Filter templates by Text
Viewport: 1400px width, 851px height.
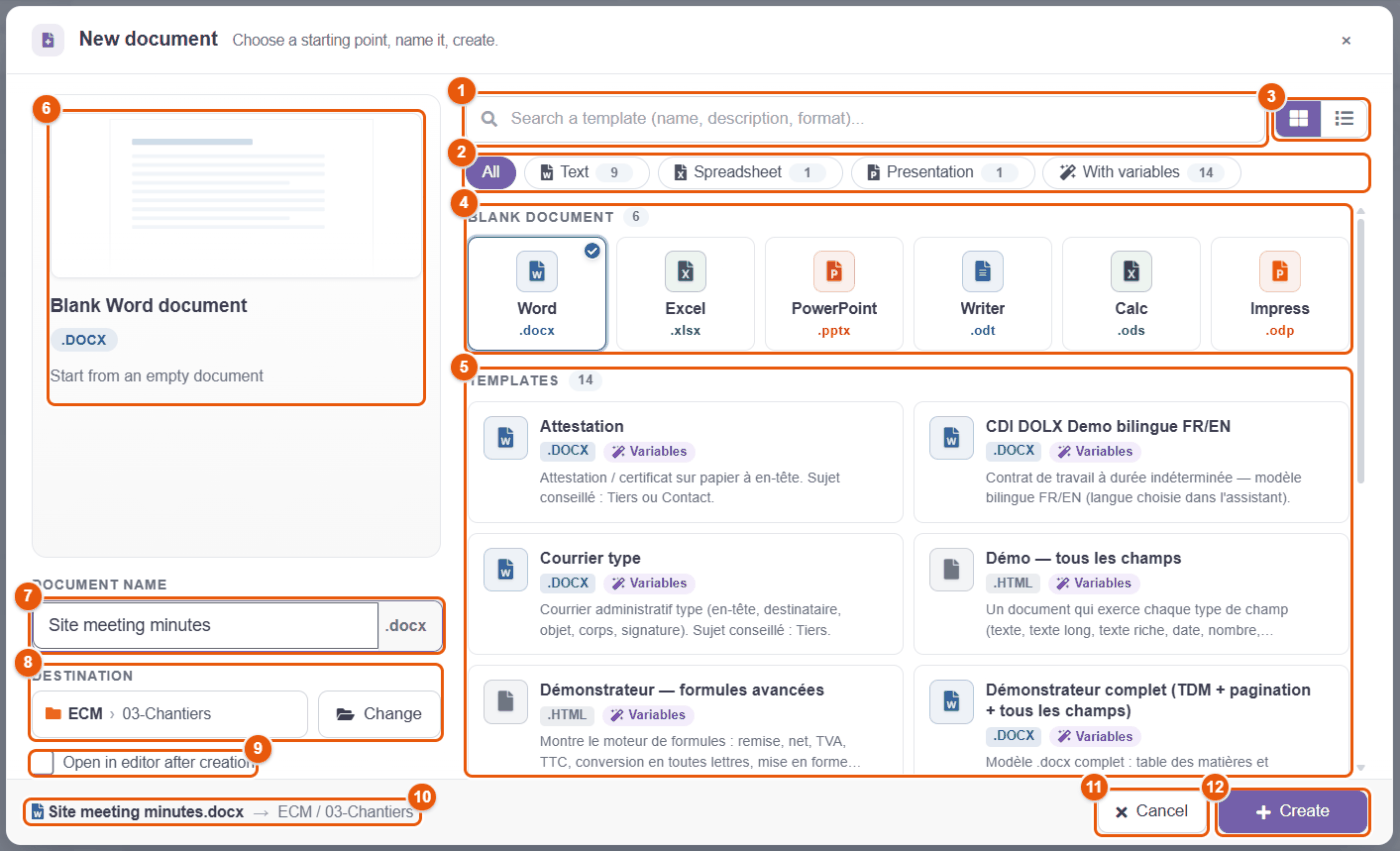pyautogui.click(x=587, y=172)
